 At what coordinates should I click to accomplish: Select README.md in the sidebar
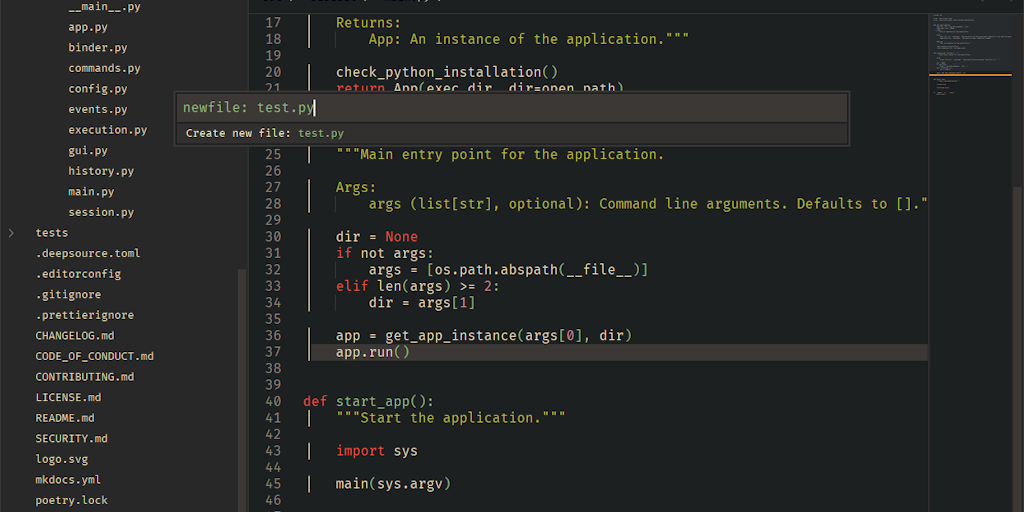pyautogui.click(x=64, y=418)
